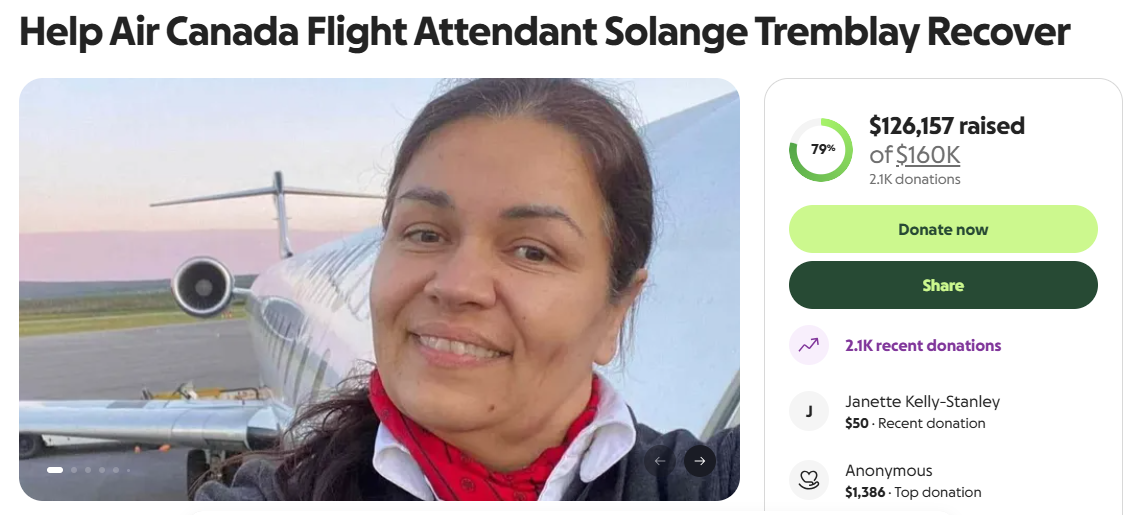Open the $160K goal link
This screenshot has width=1139, height=515.
point(928,155)
